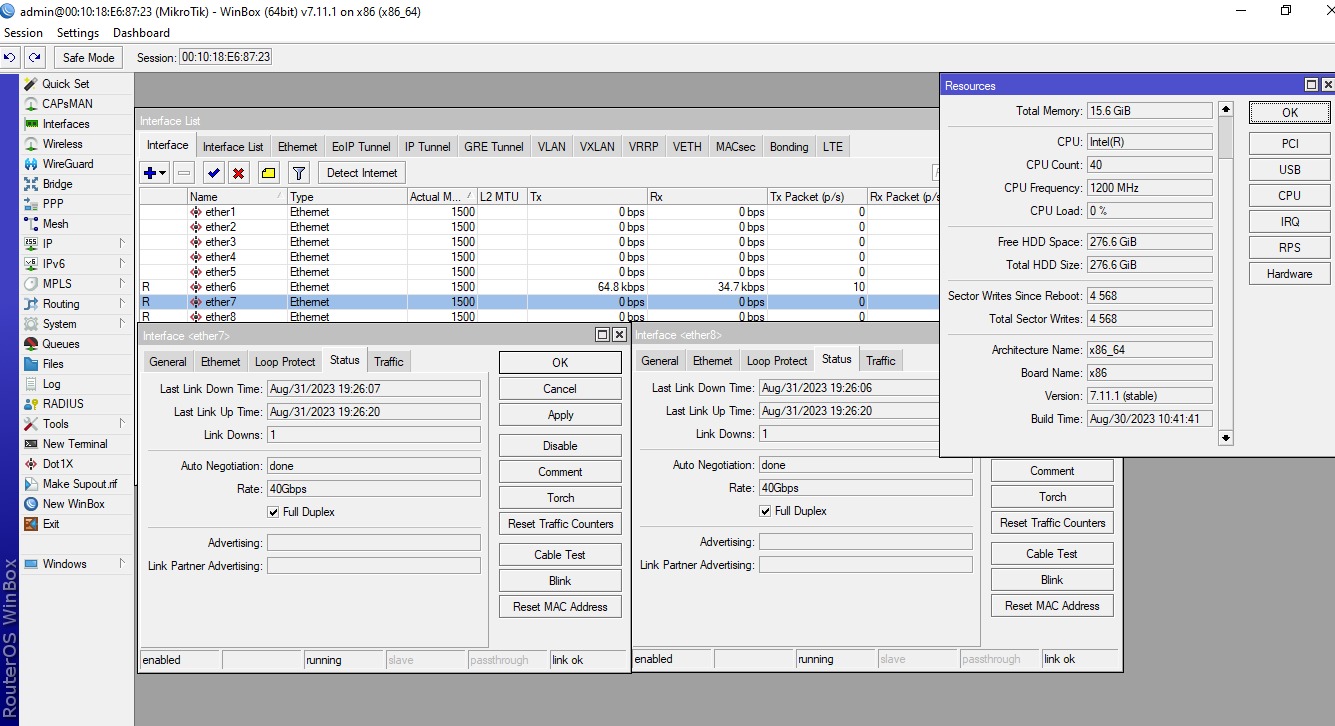Click the Resources scrollbar up arrow
Screen dimensions: 1335x726
pos(1226,109)
